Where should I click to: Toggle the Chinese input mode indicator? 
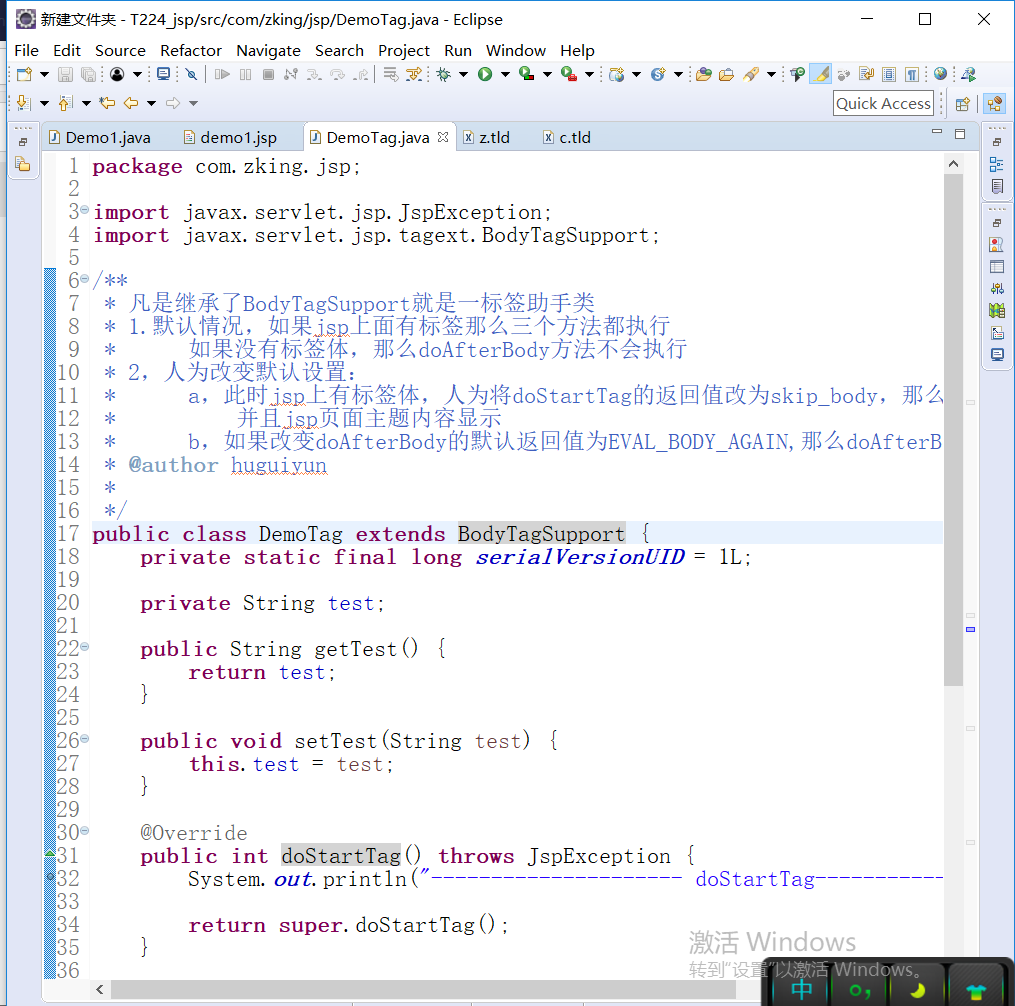pyautogui.click(x=801, y=989)
